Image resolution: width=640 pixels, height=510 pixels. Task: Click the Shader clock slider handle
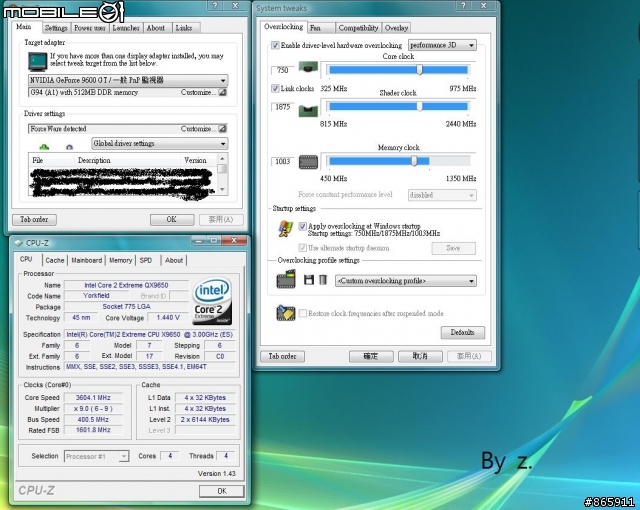click(x=420, y=106)
